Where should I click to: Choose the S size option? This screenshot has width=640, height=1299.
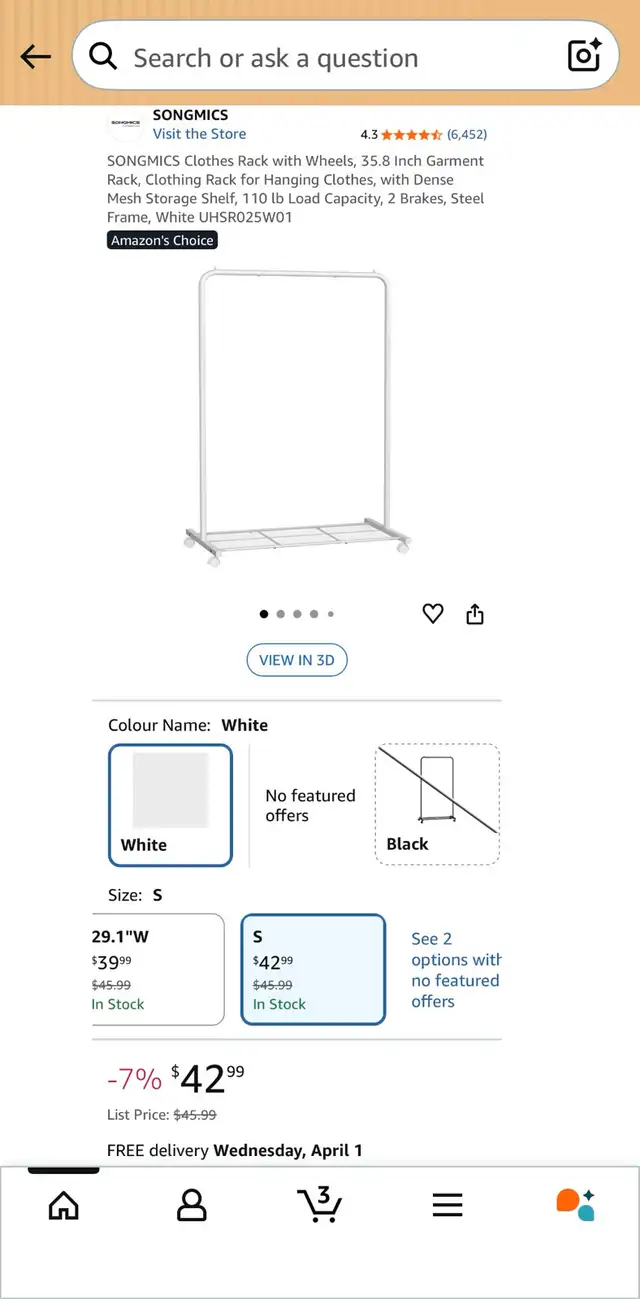click(313, 969)
